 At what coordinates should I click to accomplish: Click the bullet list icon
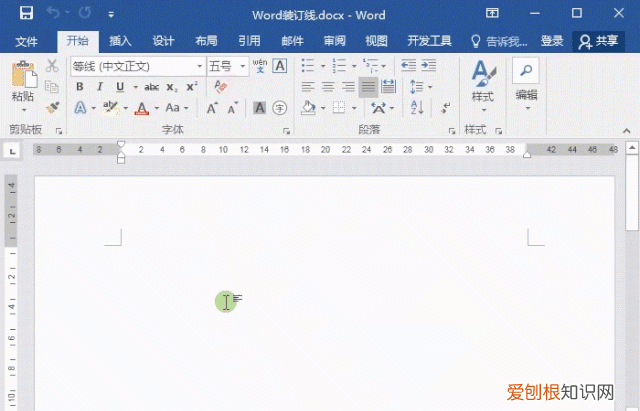tap(308, 65)
